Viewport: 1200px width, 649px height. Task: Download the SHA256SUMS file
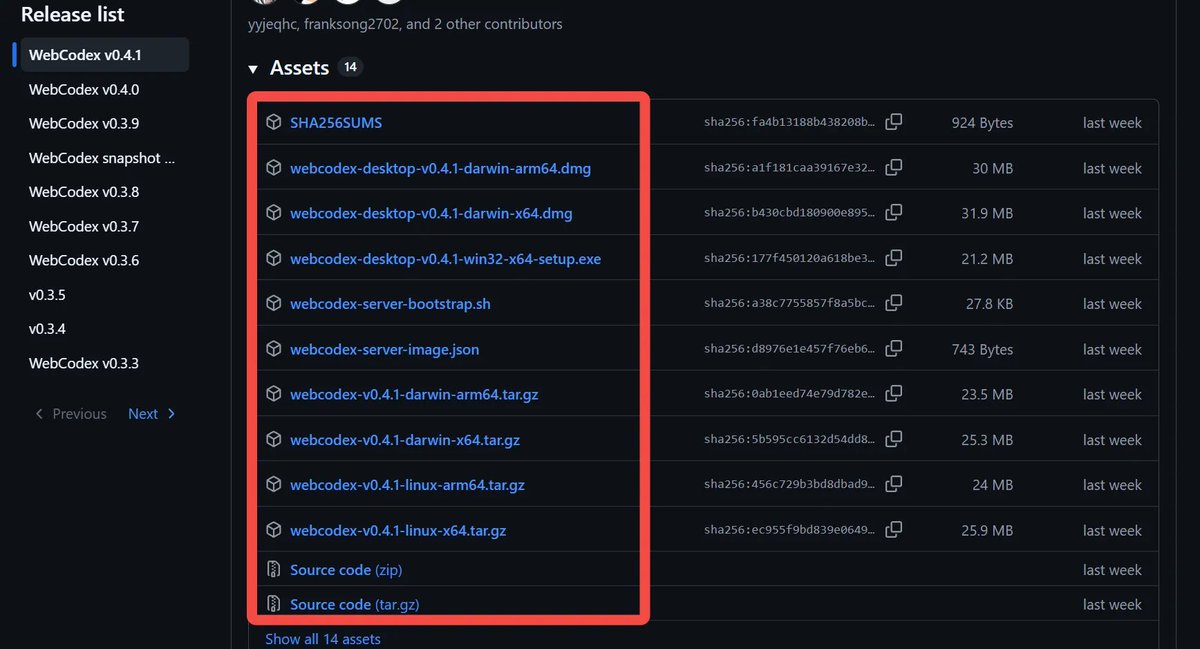point(336,123)
